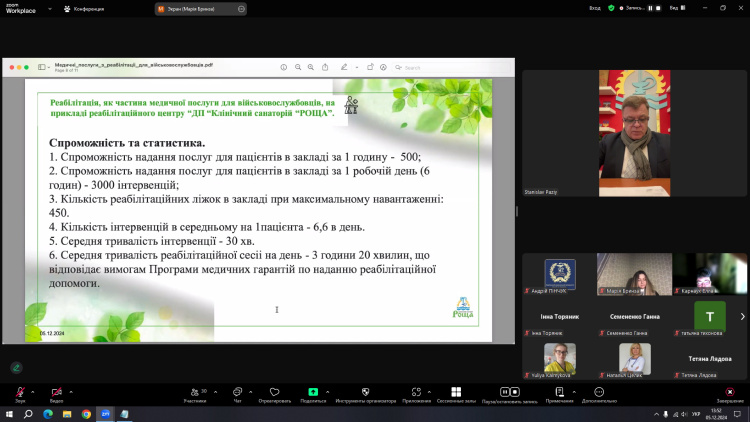Switch the УКР keyboard language indicator
The height and width of the screenshot is (422, 750).
(x=696, y=414)
